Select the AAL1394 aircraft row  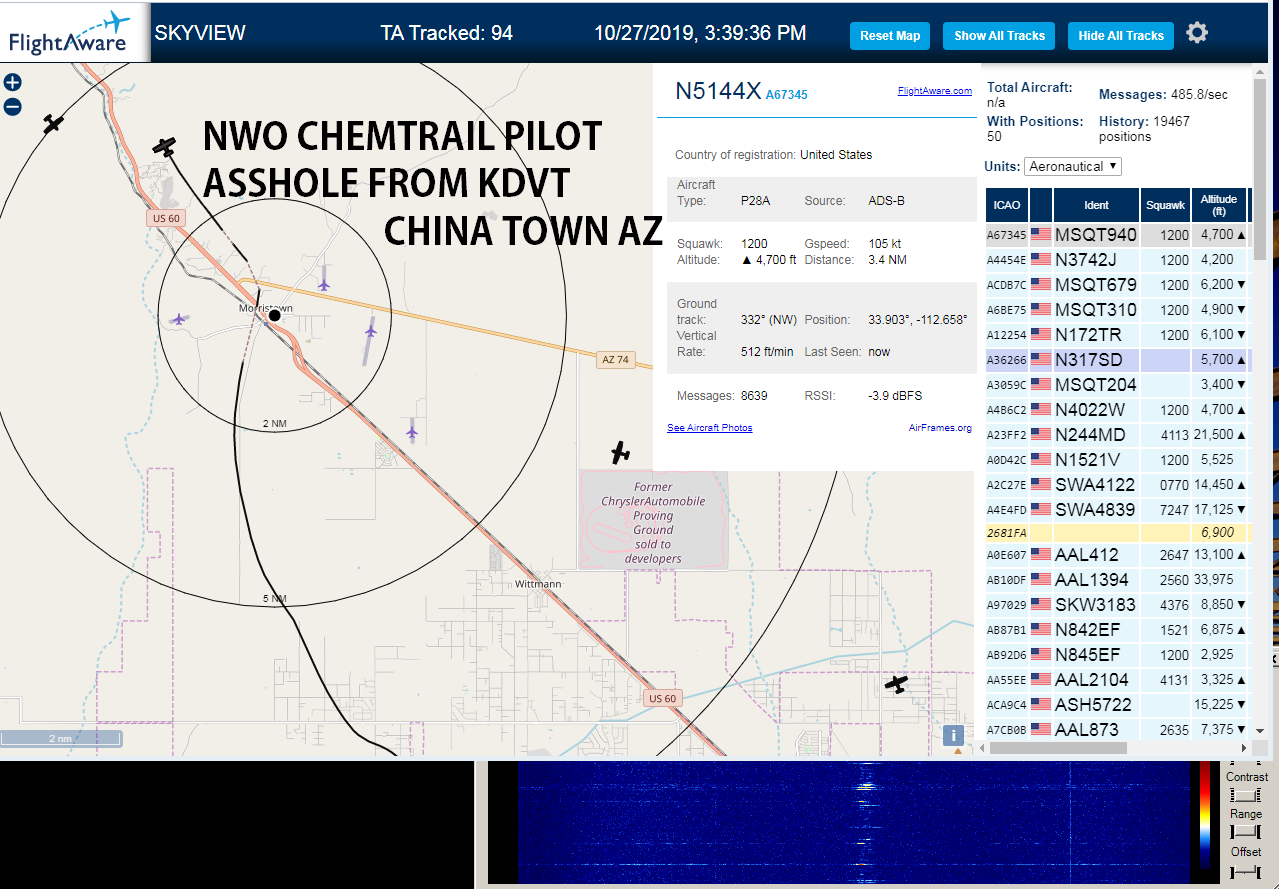tap(1117, 579)
